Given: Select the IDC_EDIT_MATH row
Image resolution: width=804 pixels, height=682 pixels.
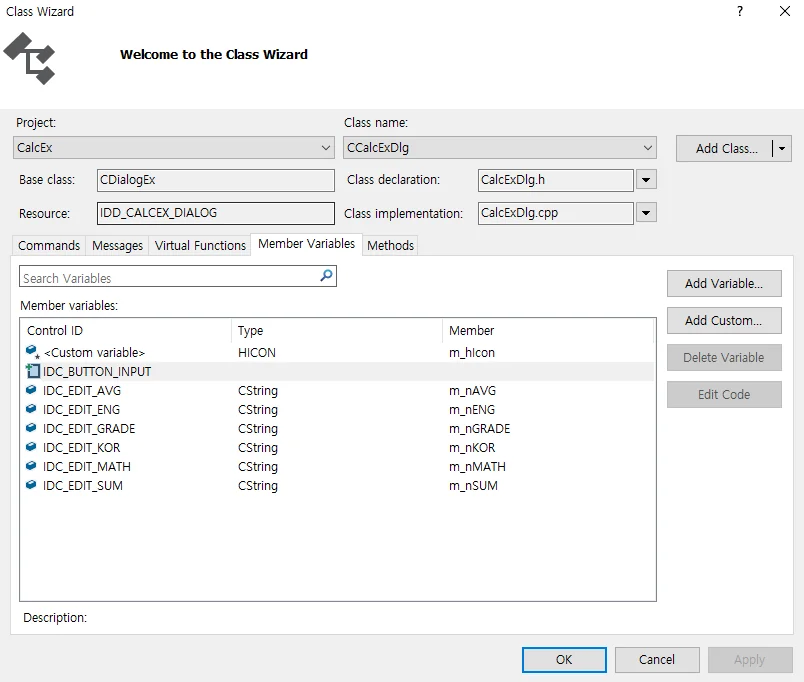Looking at the screenshot, I should 338,466.
